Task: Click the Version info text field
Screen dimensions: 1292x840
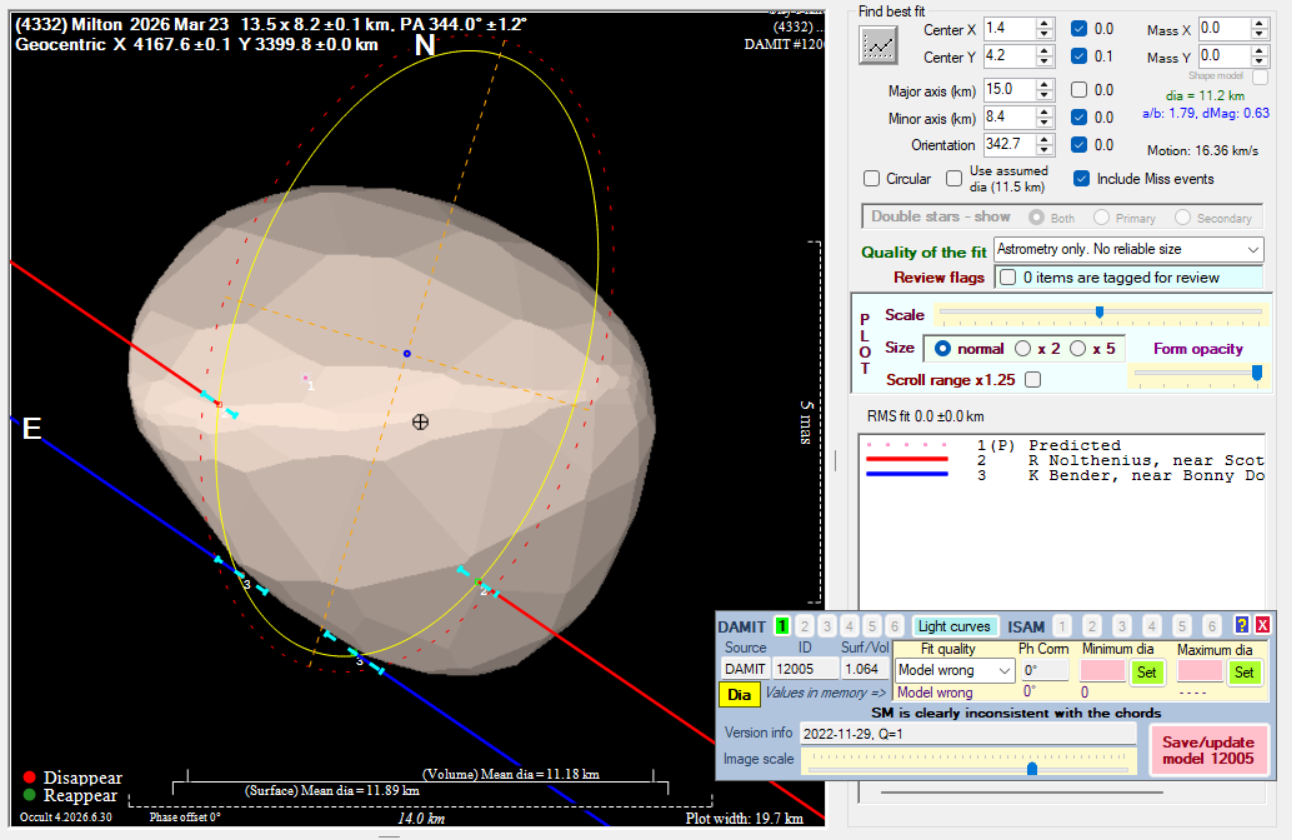Action: click(968, 733)
